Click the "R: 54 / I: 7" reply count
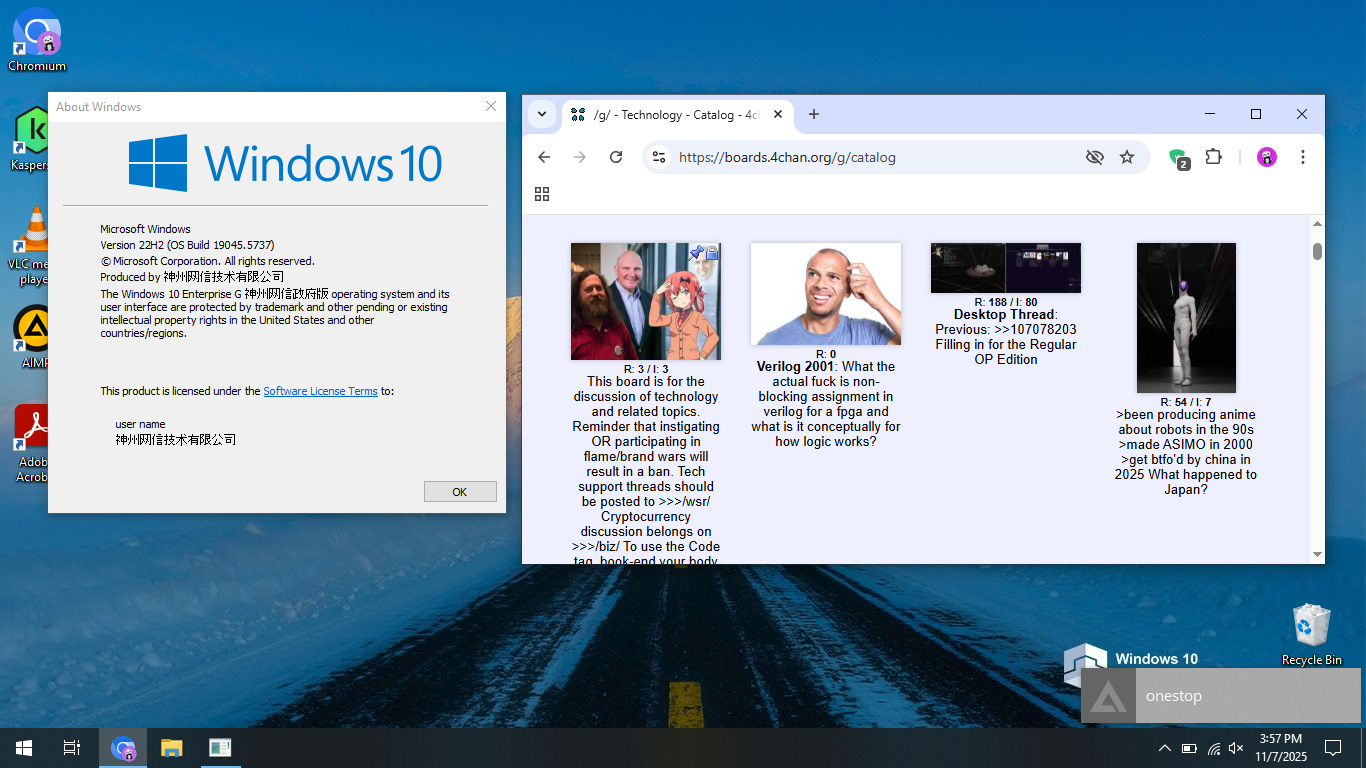This screenshot has width=1366, height=768. tap(1186, 402)
